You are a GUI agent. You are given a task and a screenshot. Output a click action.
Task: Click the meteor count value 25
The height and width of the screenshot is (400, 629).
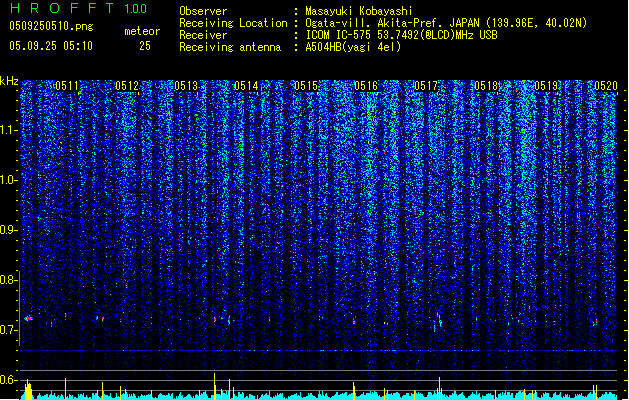[x=145, y=46]
